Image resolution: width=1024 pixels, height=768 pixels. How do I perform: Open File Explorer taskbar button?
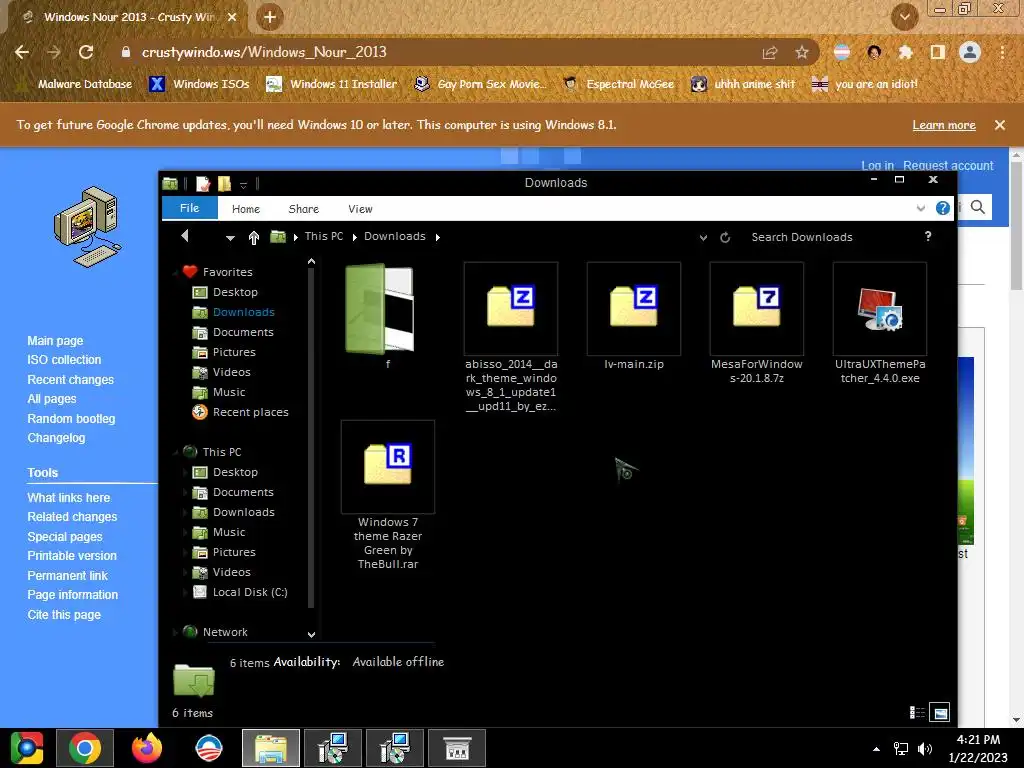point(271,748)
